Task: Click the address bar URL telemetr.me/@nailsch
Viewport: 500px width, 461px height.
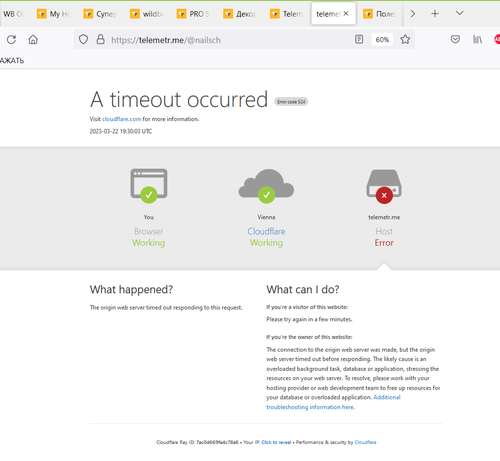Action: click(x=166, y=40)
